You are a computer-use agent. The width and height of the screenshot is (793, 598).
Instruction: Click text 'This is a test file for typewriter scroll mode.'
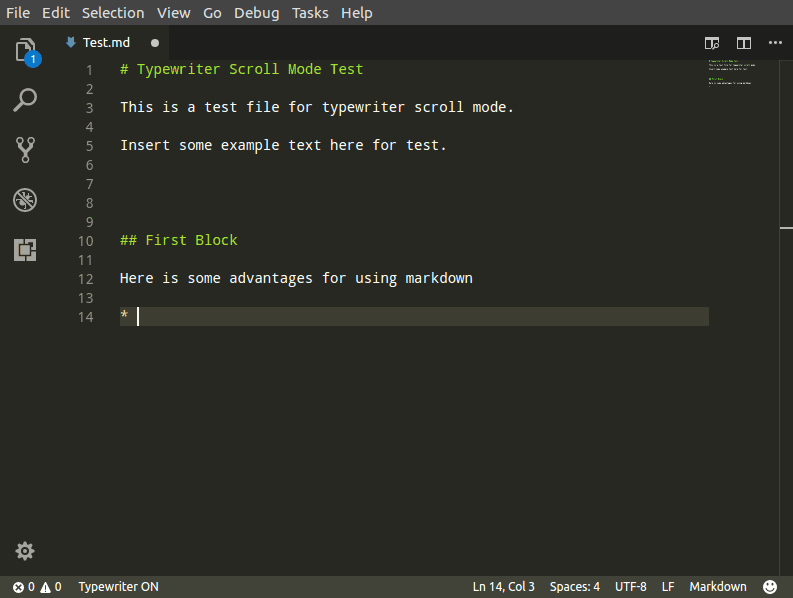click(317, 107)
